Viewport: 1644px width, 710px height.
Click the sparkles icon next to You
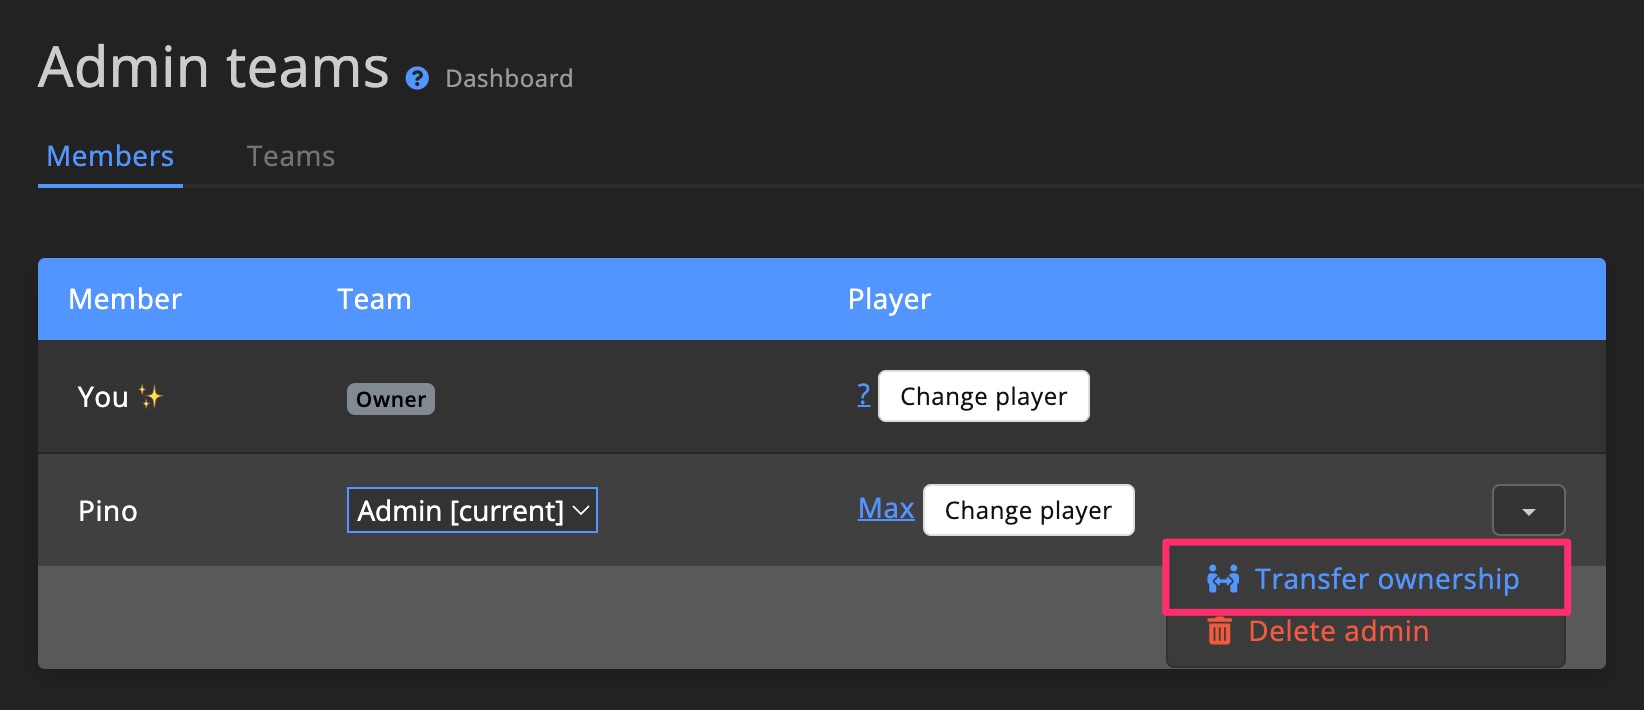click(152, 396)
